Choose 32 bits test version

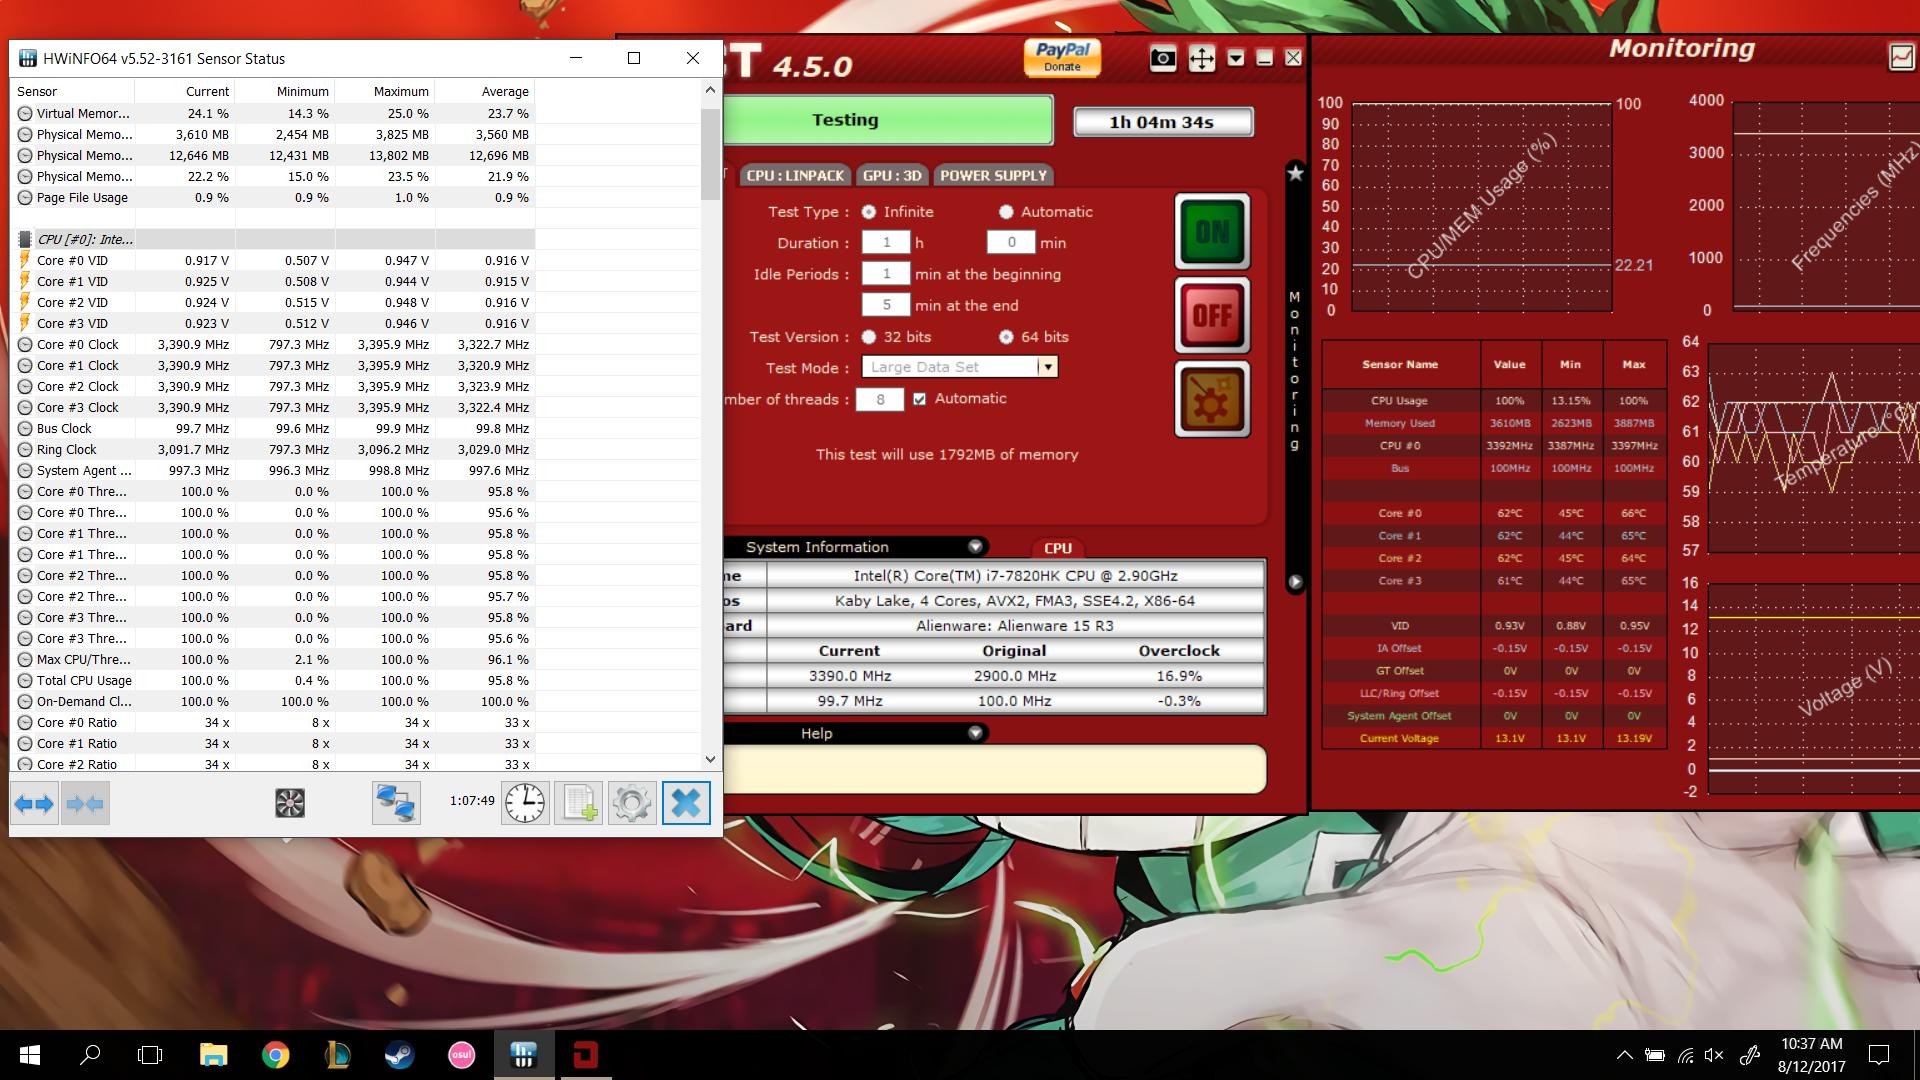click(868, 337)
